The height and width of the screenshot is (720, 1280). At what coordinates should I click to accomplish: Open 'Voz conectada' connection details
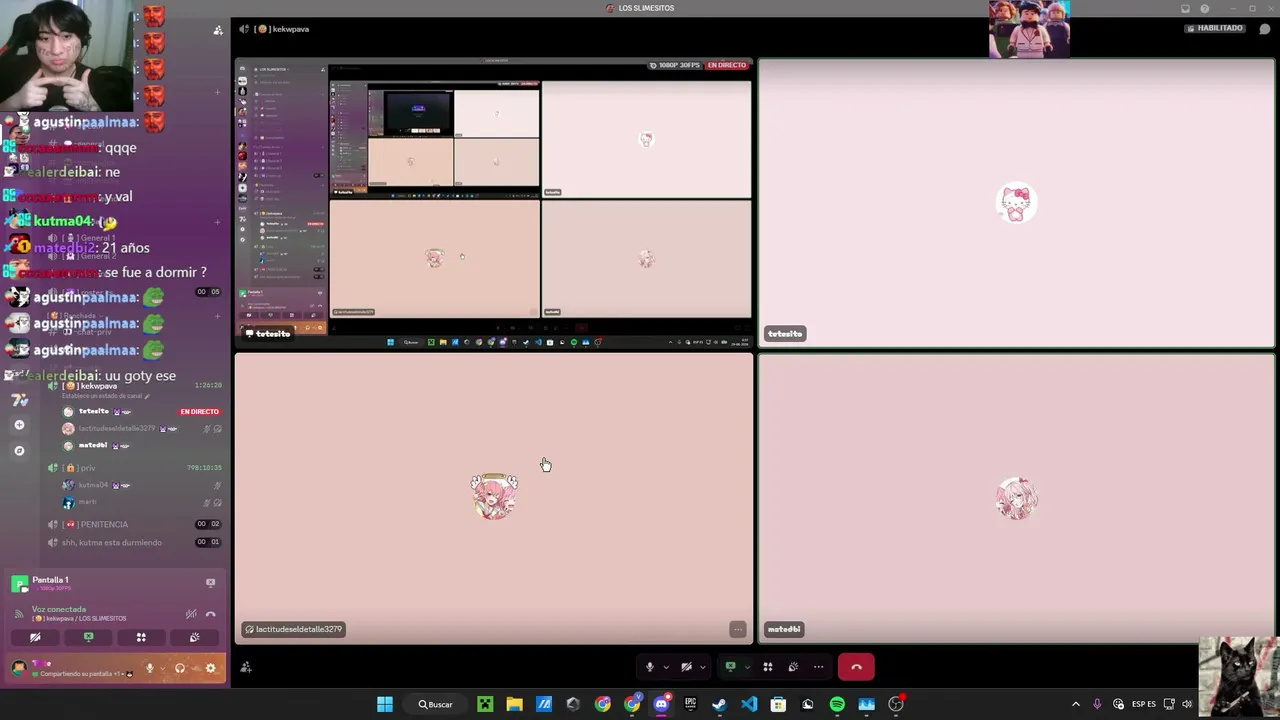(x=59, y=609)
